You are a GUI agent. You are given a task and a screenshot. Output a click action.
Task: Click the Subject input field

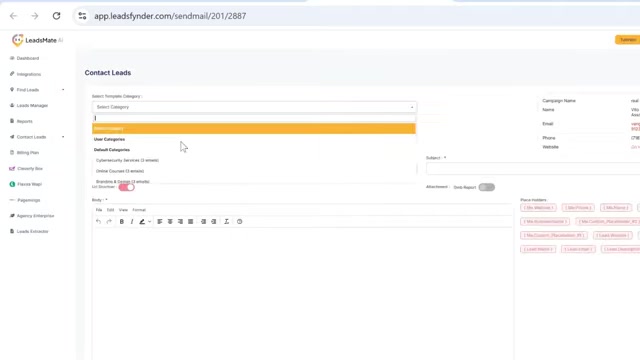tap(533, 169)
